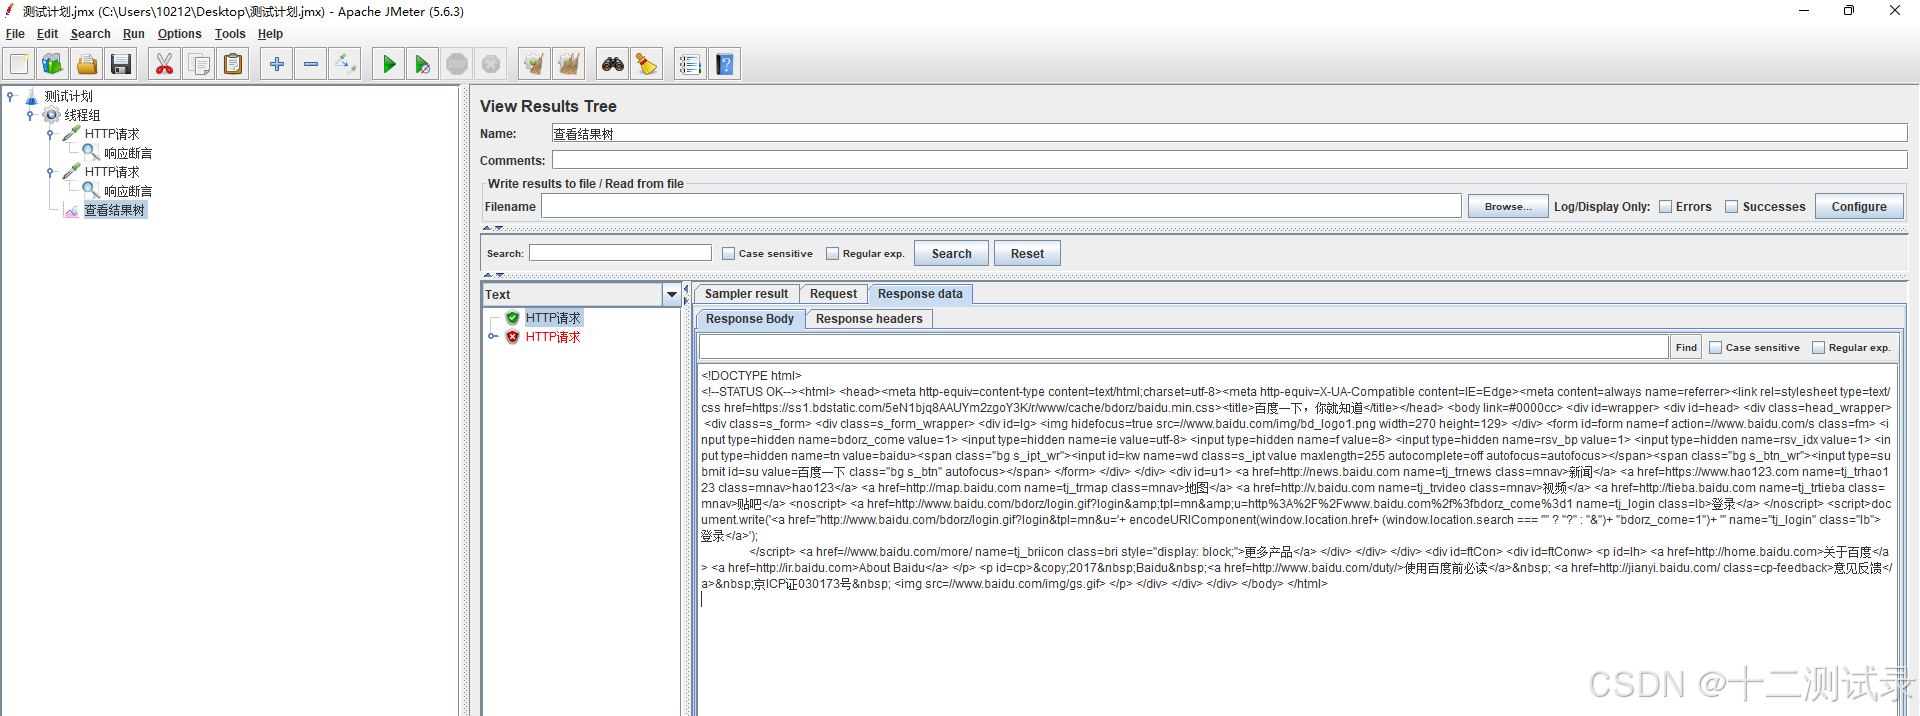Click the Clear All double broom icon
1920x716 pixels.
coord(569,64)
